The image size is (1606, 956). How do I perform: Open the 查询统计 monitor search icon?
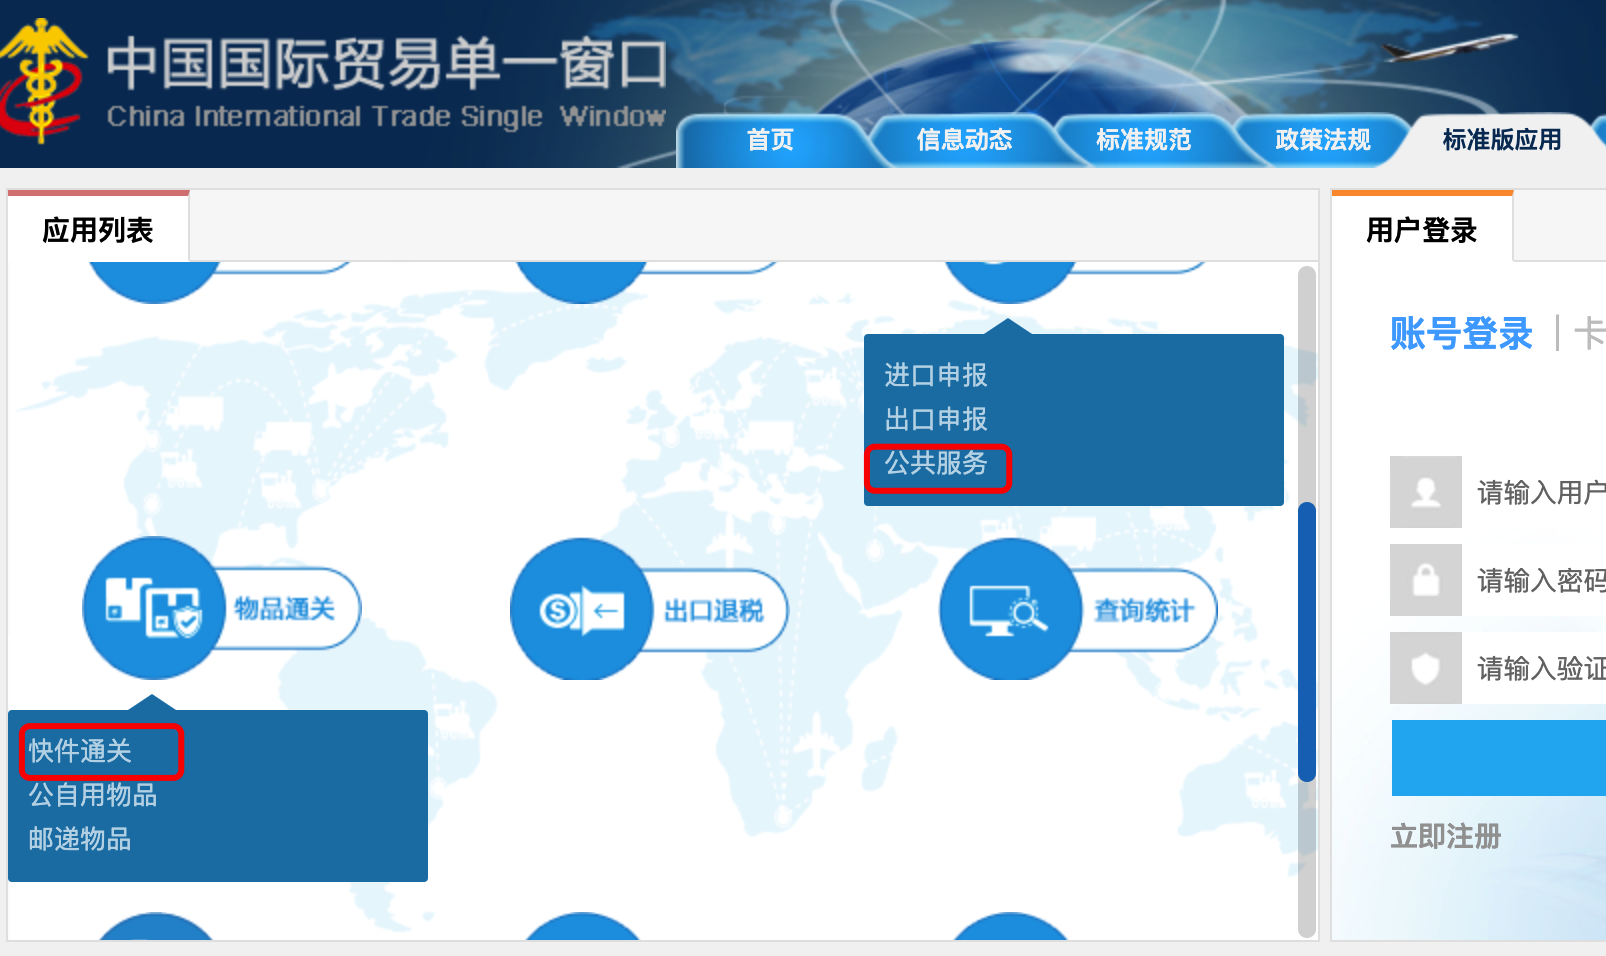(x=1011, y=609)
